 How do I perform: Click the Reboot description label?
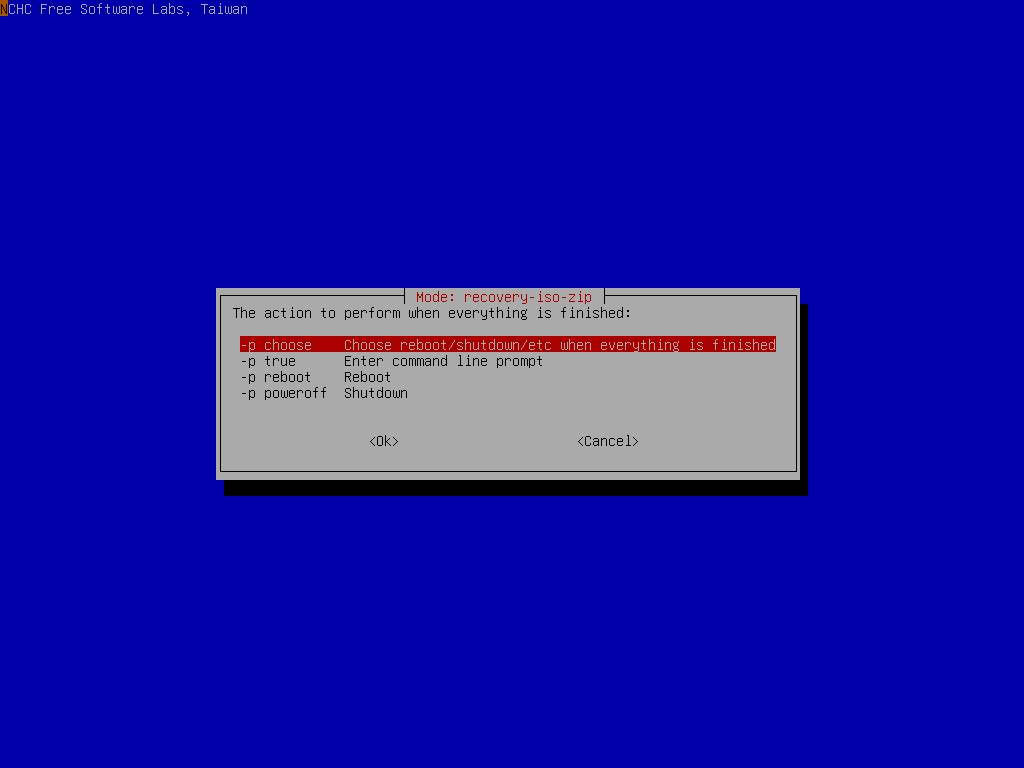click(x=367, y=377)
